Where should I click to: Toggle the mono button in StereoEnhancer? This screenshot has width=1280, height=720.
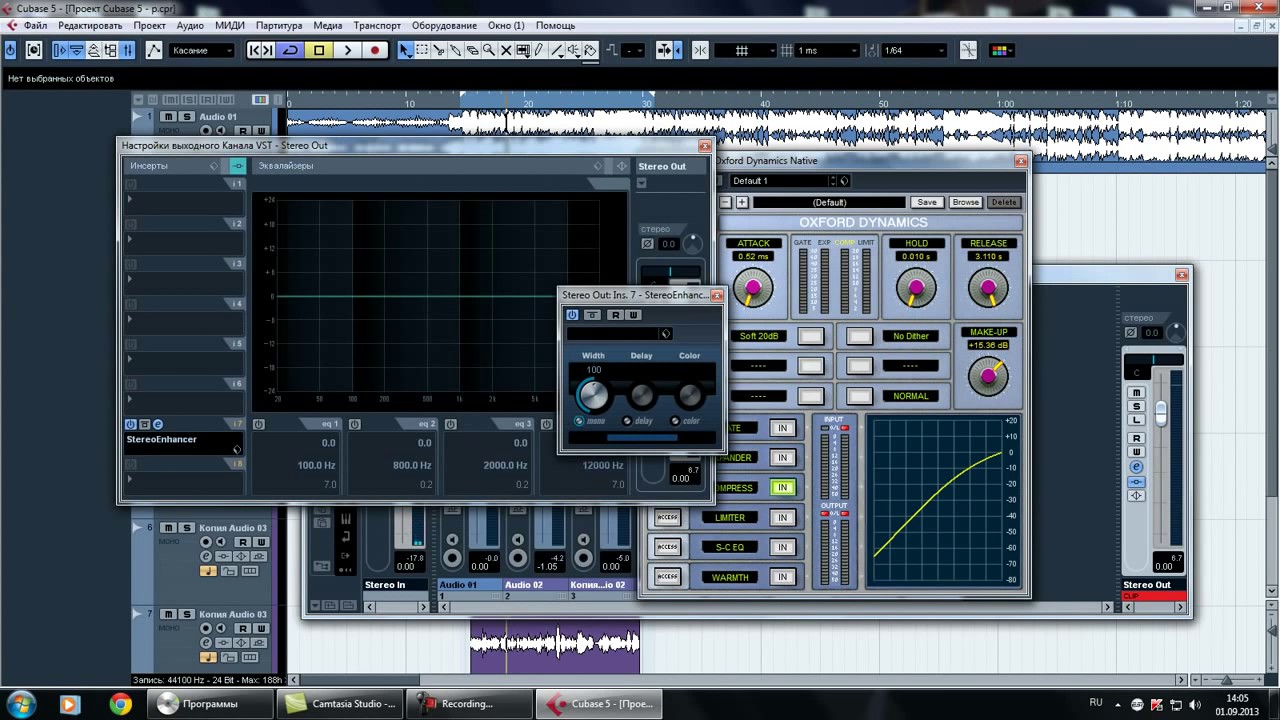[x=579, y=421]
